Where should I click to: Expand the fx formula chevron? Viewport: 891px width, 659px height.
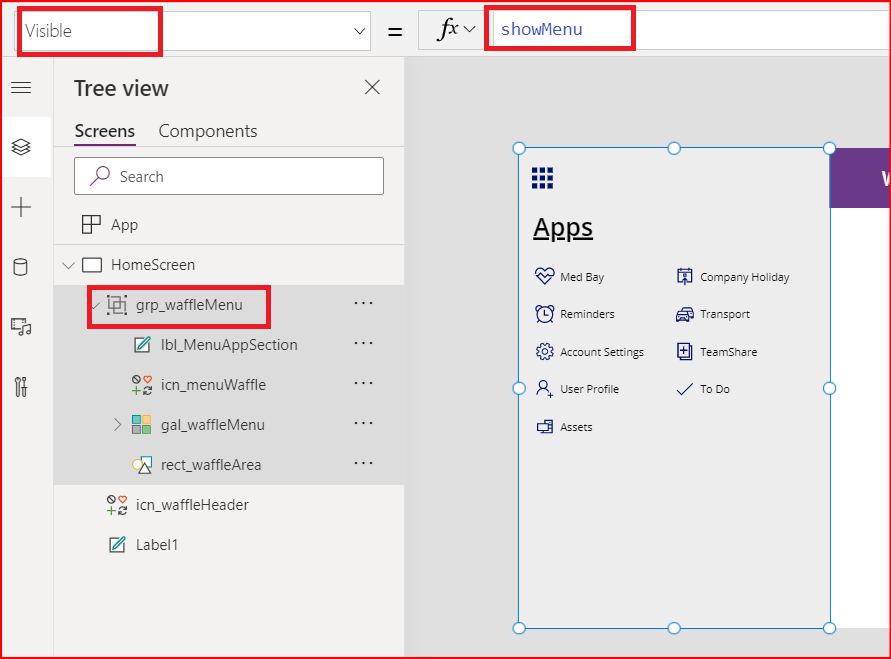coord(469,30)
